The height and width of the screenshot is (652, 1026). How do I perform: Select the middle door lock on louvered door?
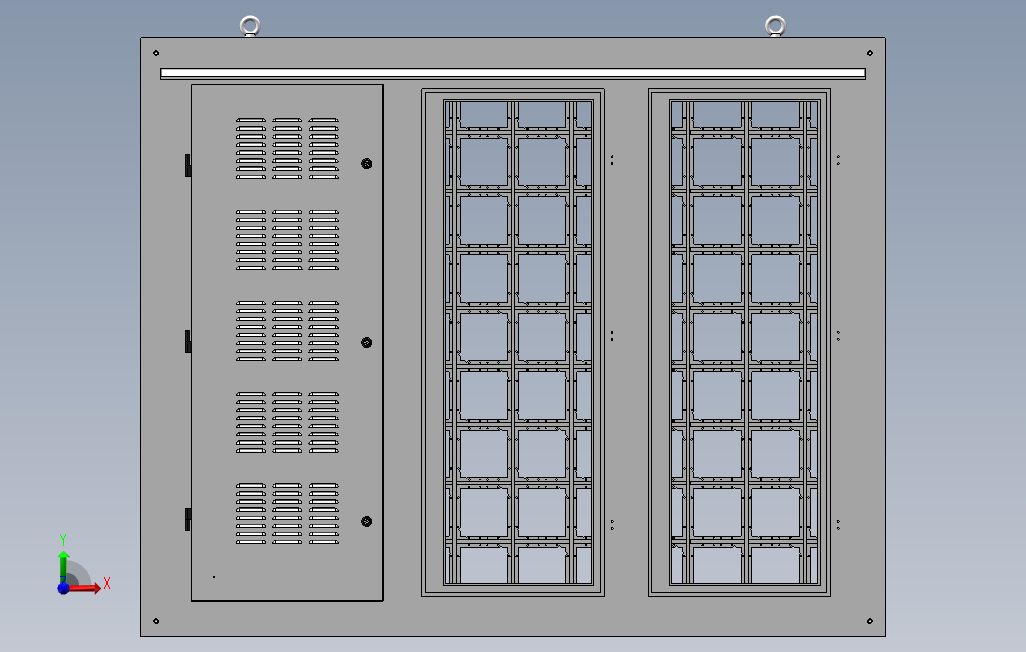tap(366, 342)
